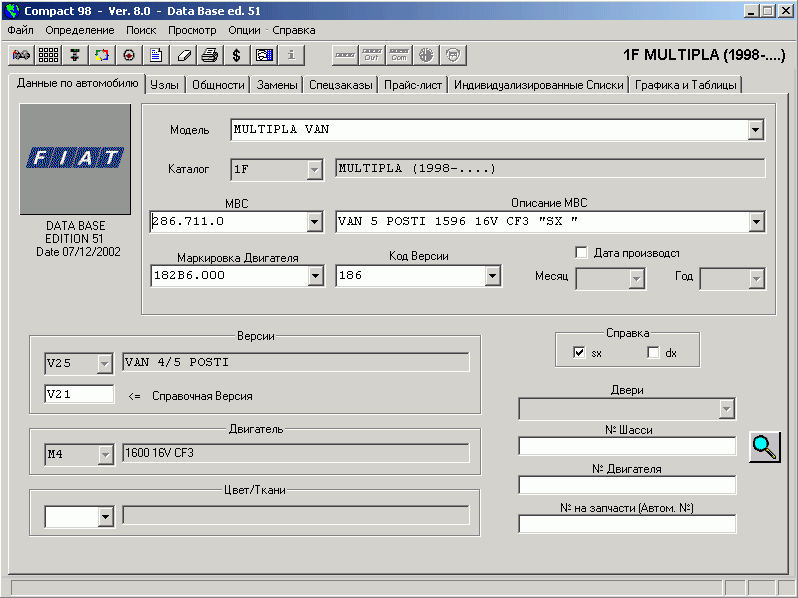Image resolution: width=798 pixels, height=598 pixels.
Task: Open the Определение menu
Action: (80, 31)
